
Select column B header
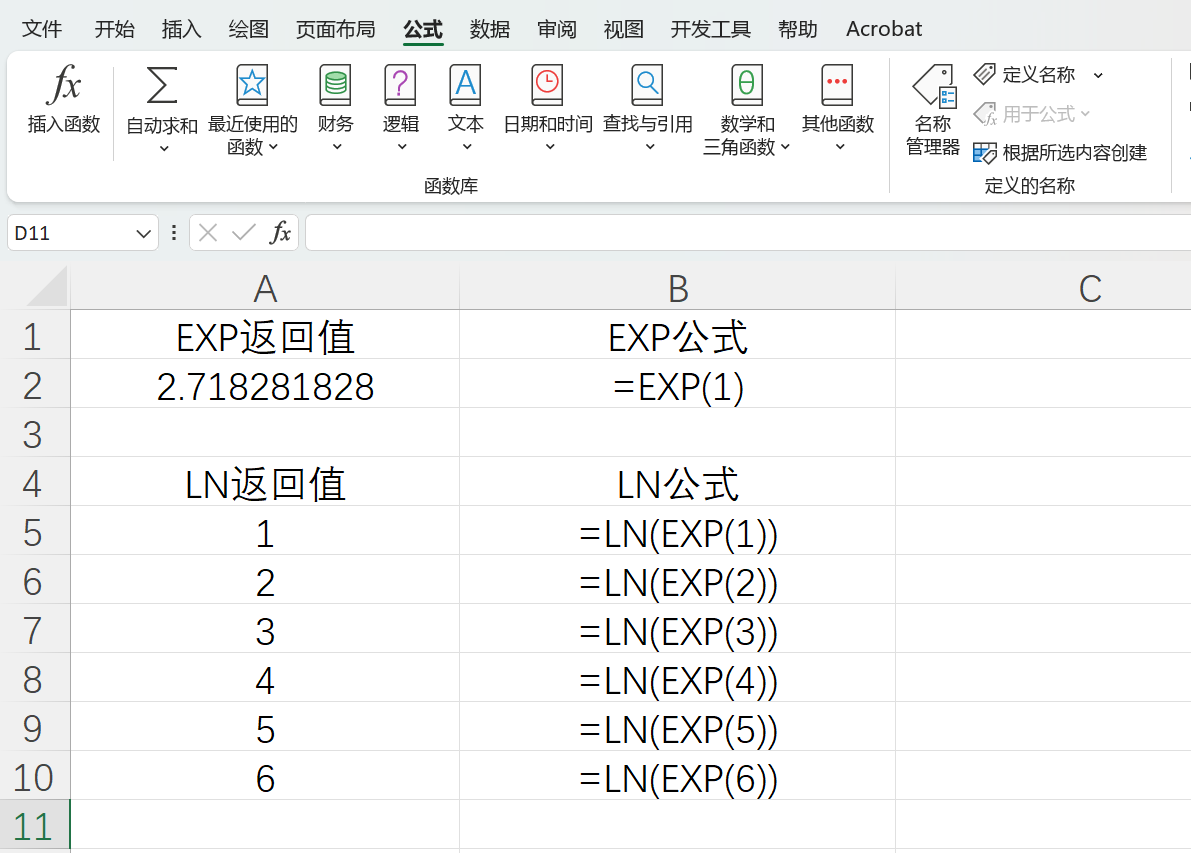point(678,289)
